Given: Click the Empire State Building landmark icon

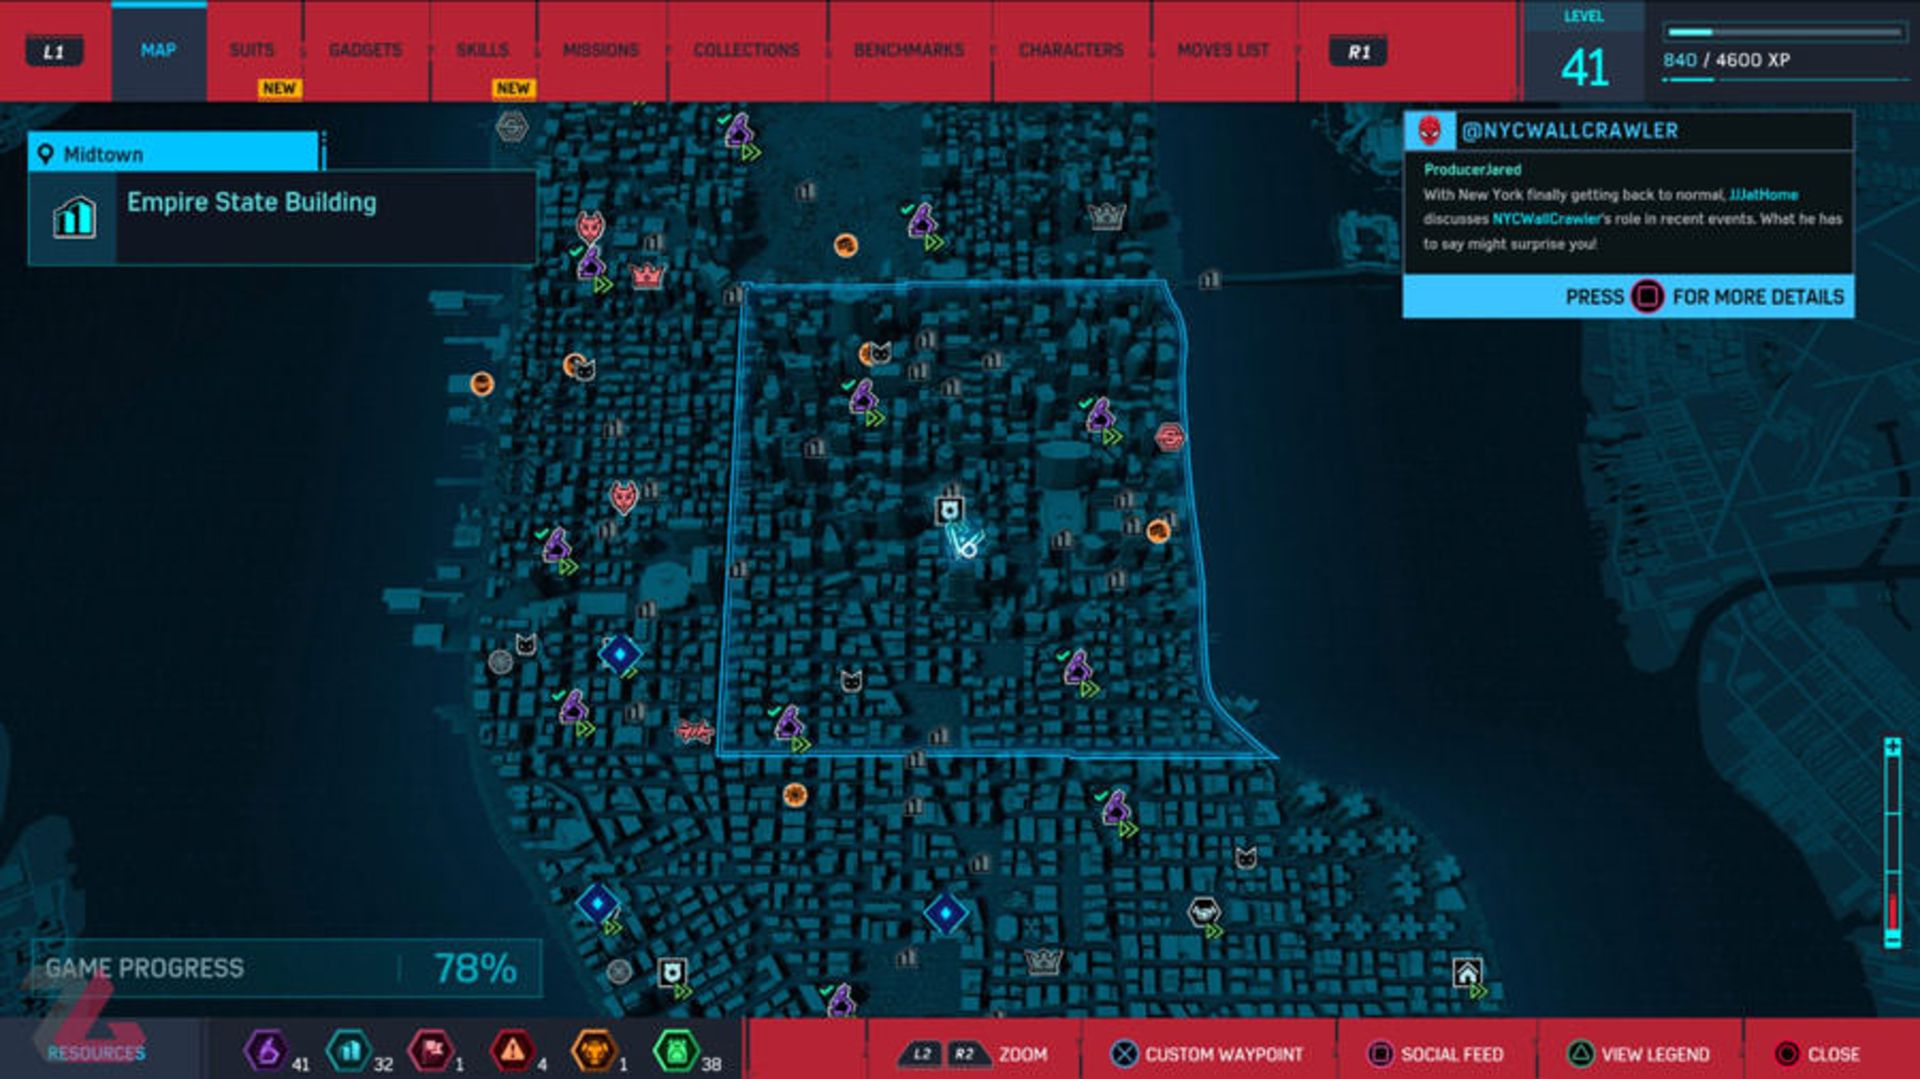Looking at the screenshot, I should [74, 217].
